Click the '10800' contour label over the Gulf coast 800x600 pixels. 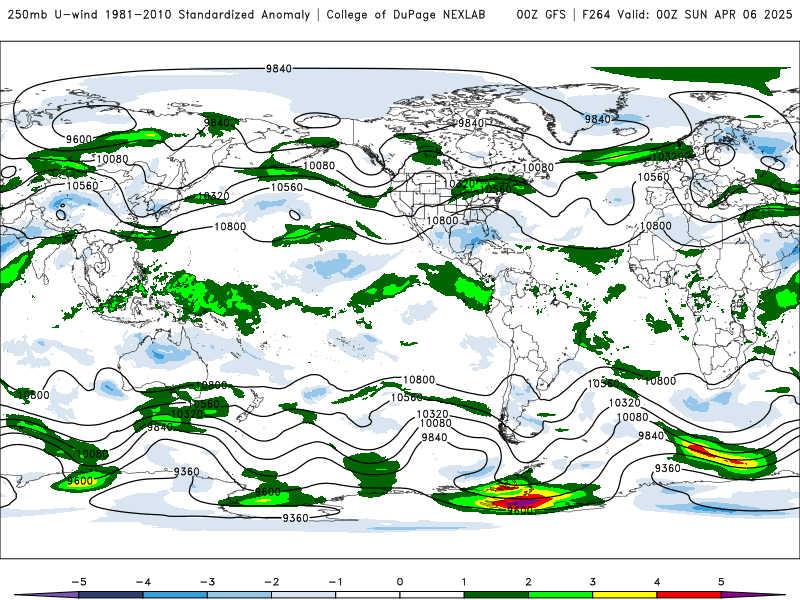pyautogui.click(x=442, y=220)
